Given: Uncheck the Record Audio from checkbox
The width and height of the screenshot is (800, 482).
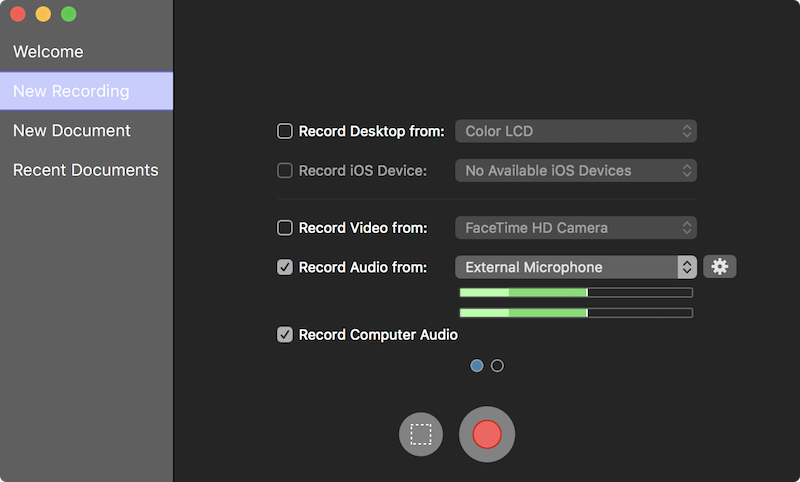Looking at the screenshot, I should (285, 267).
